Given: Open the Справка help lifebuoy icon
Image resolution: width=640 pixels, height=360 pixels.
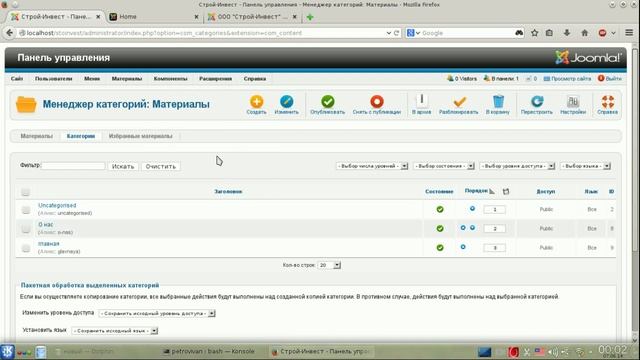Looking at the screenshot, I should [x=607, y=102].
